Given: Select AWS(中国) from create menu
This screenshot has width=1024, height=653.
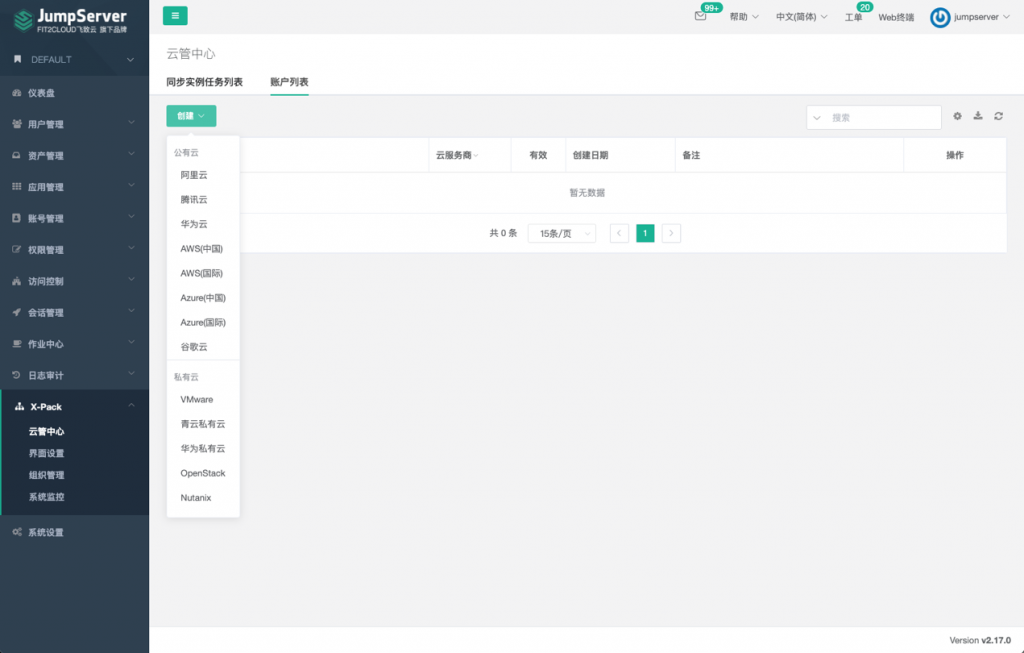Looking at the screenshot, I should [203, 249].
